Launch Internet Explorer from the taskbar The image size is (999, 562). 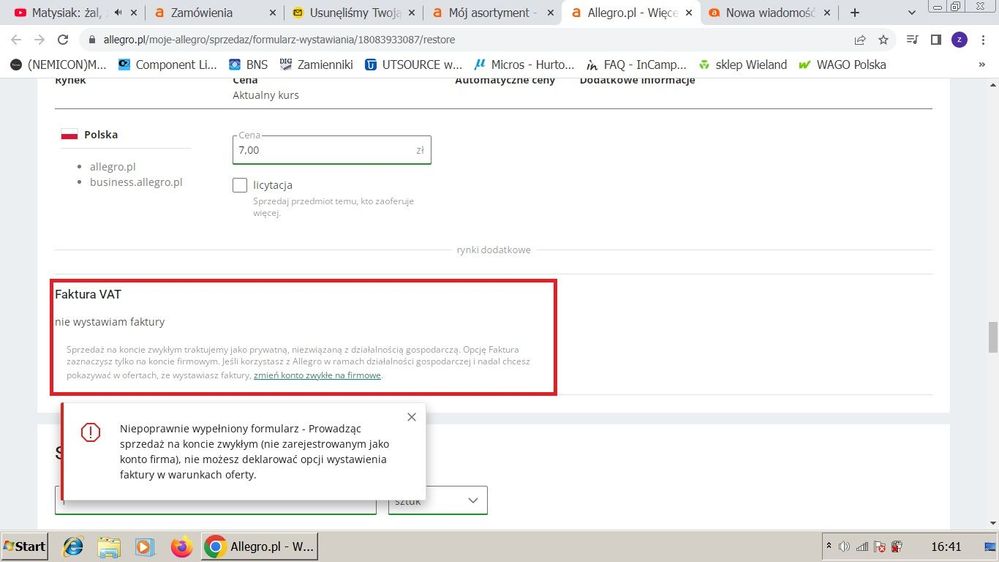tap(73, 547)
